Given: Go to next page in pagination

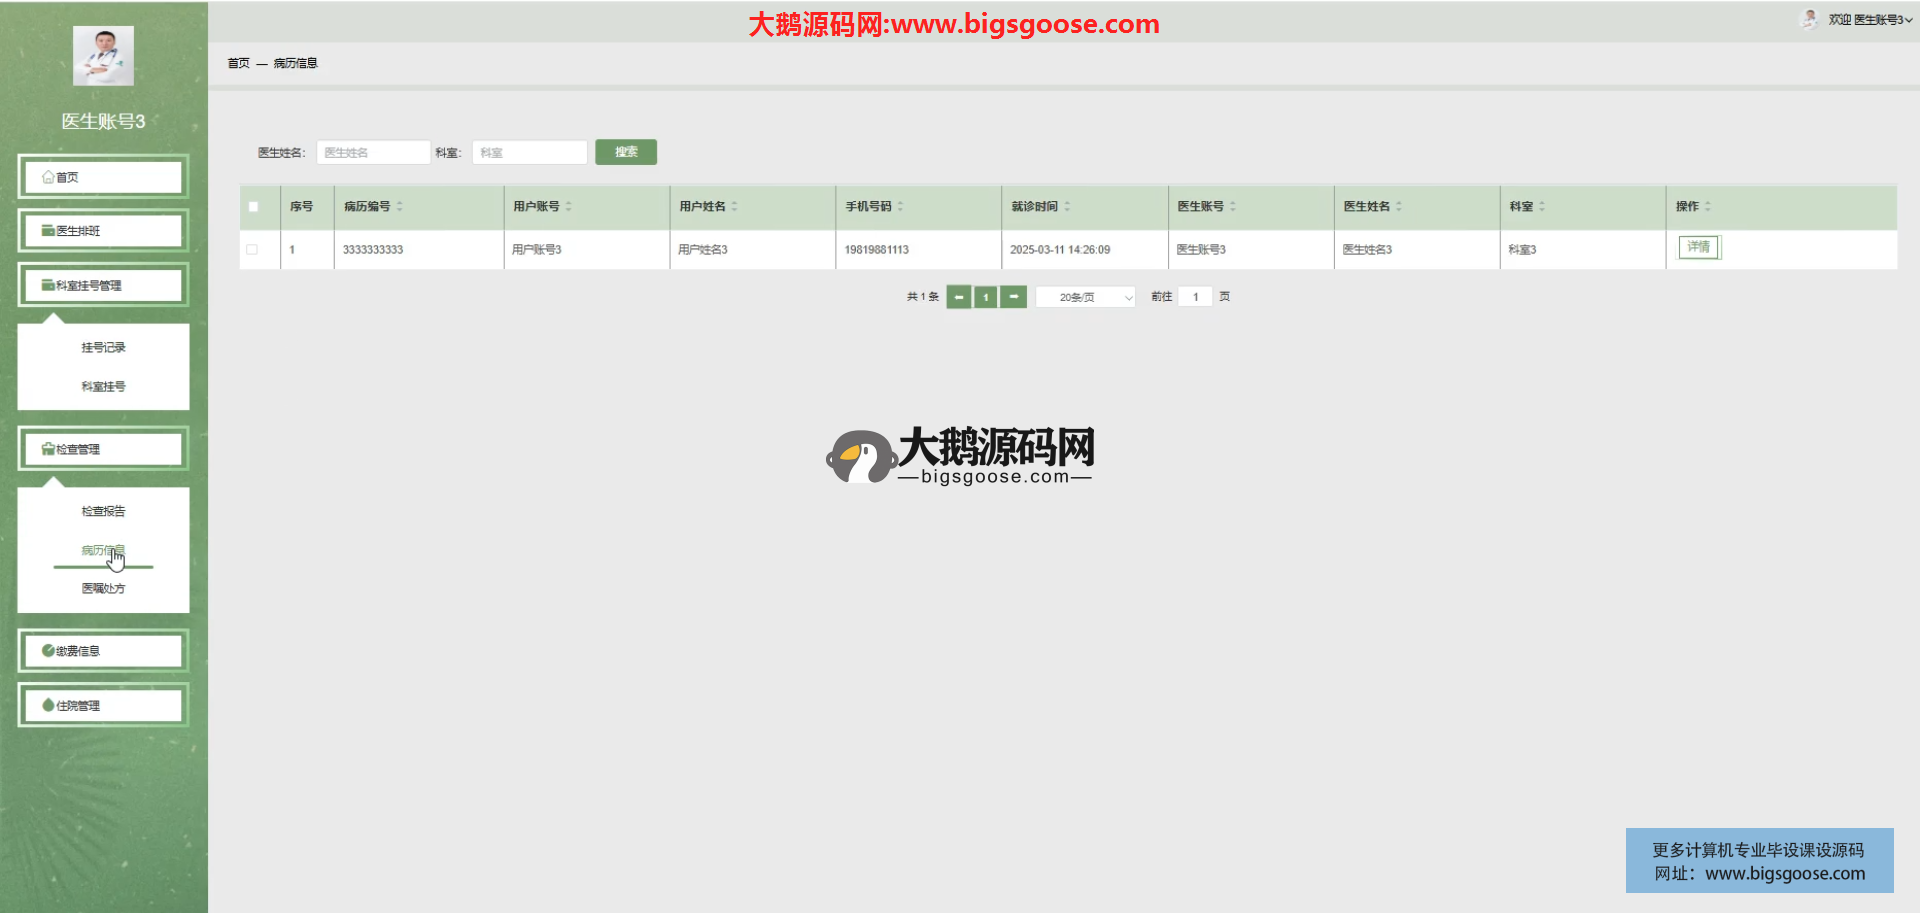Looking at the screenshot, I should 1014,297.
